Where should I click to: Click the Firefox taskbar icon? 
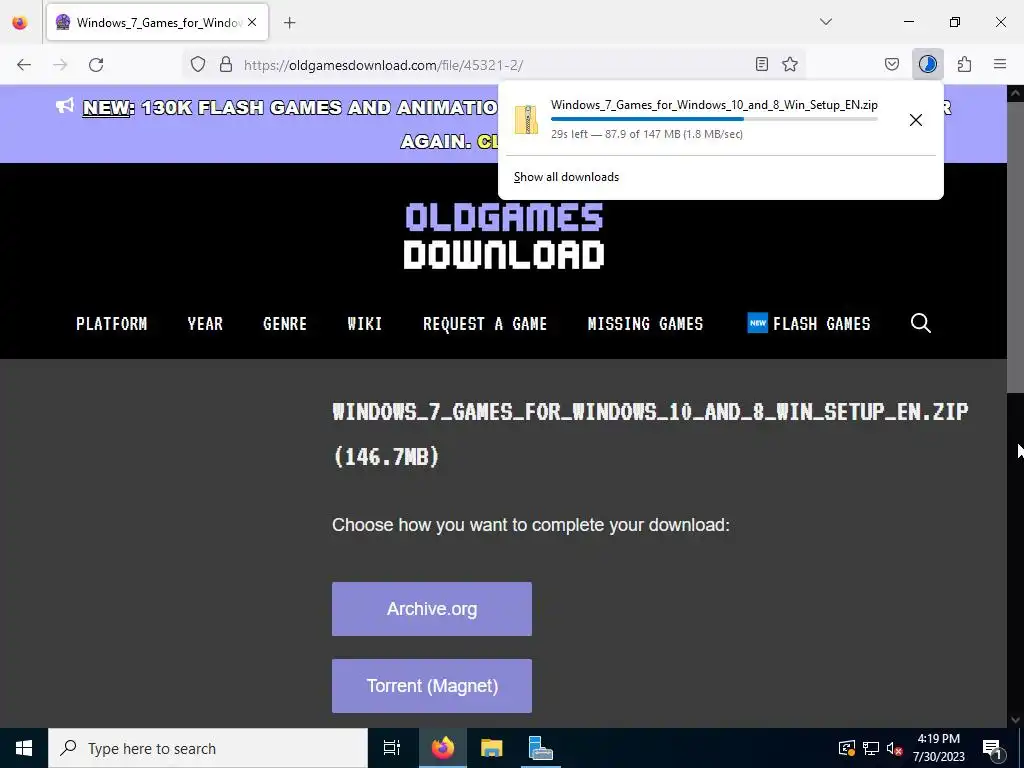click(442, 748)
